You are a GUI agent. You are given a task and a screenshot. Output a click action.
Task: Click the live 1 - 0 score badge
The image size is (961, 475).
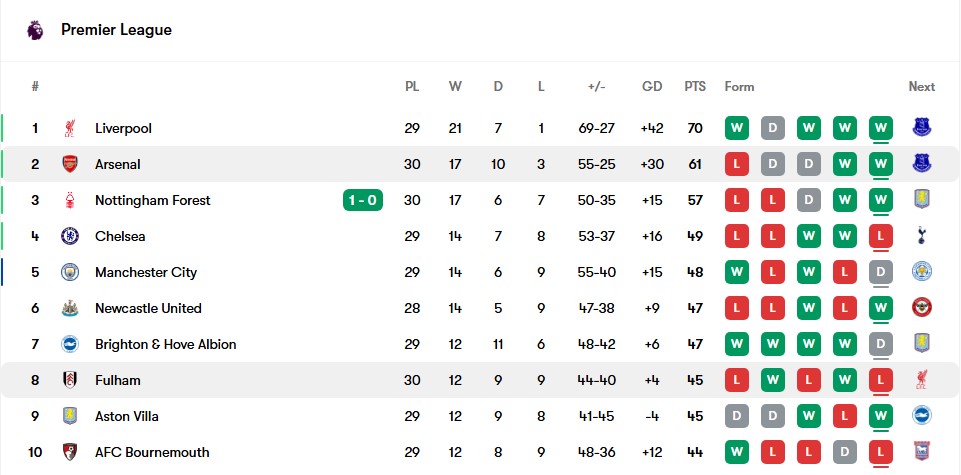[x=363, y=200]
